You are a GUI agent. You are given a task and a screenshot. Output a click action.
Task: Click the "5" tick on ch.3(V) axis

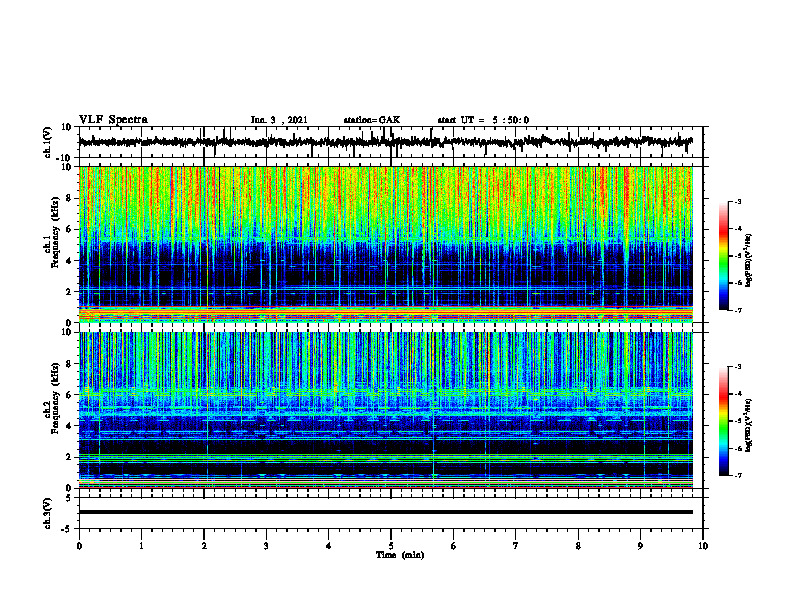(70, 497)
